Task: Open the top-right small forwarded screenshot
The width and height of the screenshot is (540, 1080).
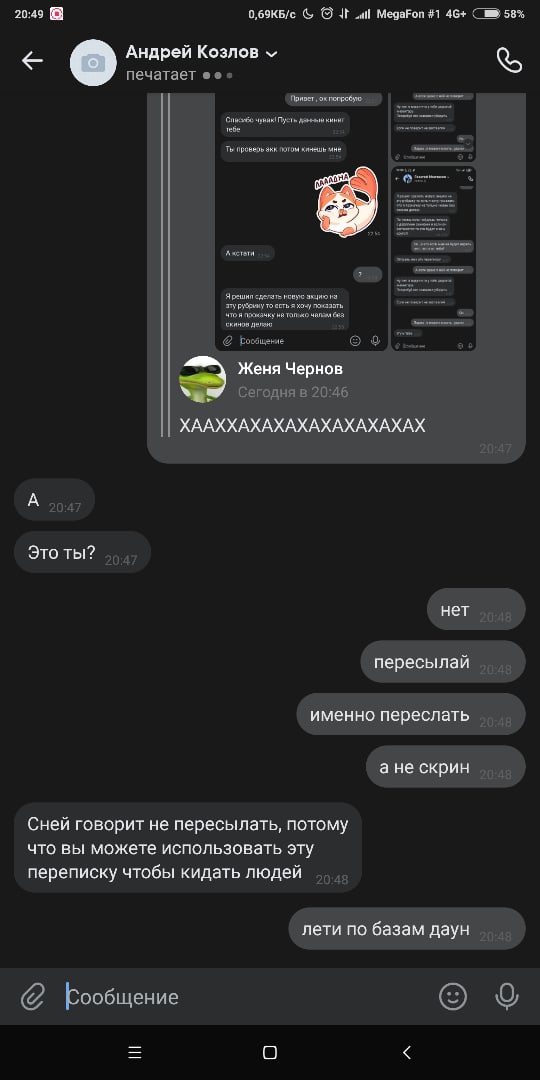Action: pos(433,128)
